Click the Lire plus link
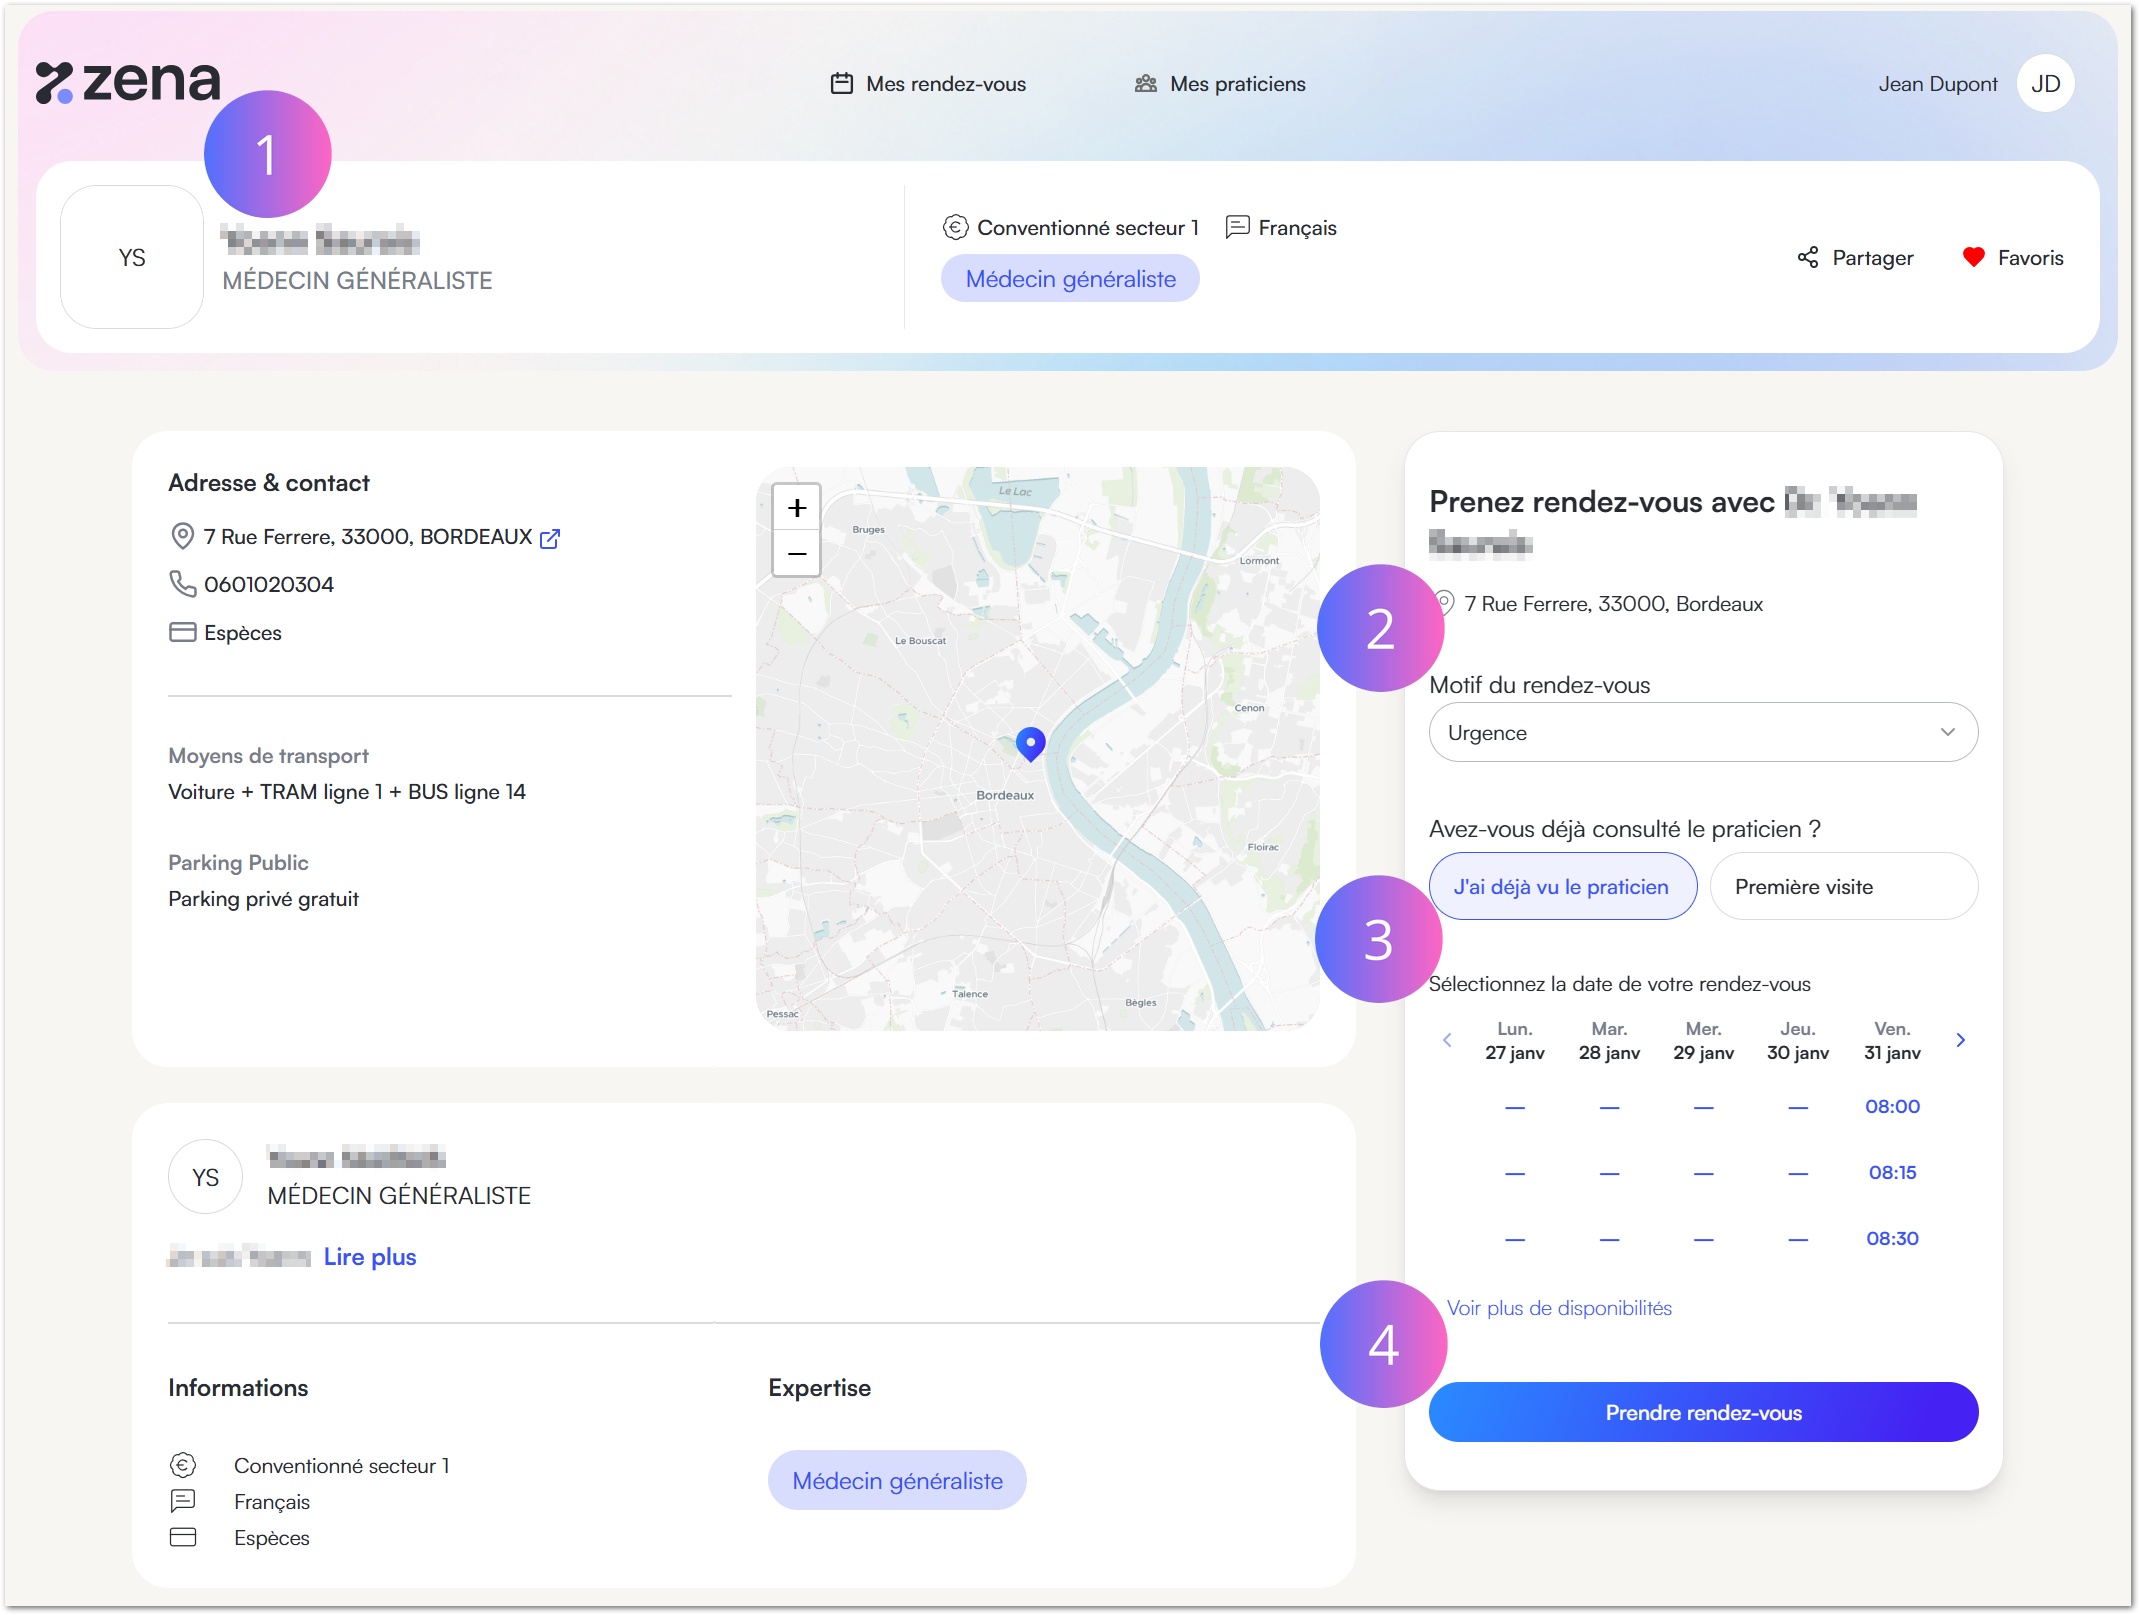Screen dimensions: 2140x1615 click(x=370, y=1257)
